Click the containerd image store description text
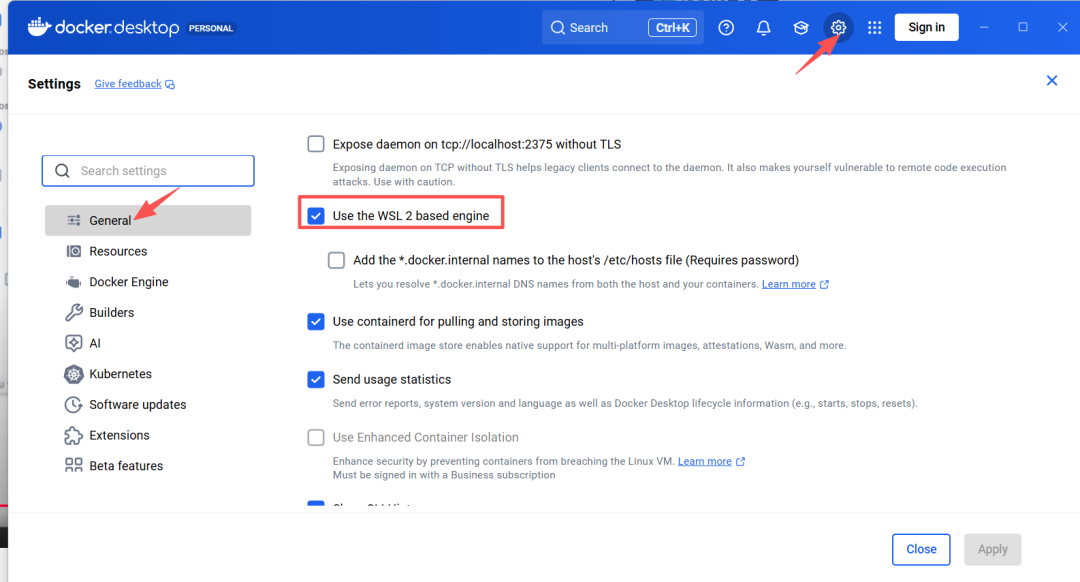Image resolution: width=1080 pixels, height=582 pixels. click(589, 346)
